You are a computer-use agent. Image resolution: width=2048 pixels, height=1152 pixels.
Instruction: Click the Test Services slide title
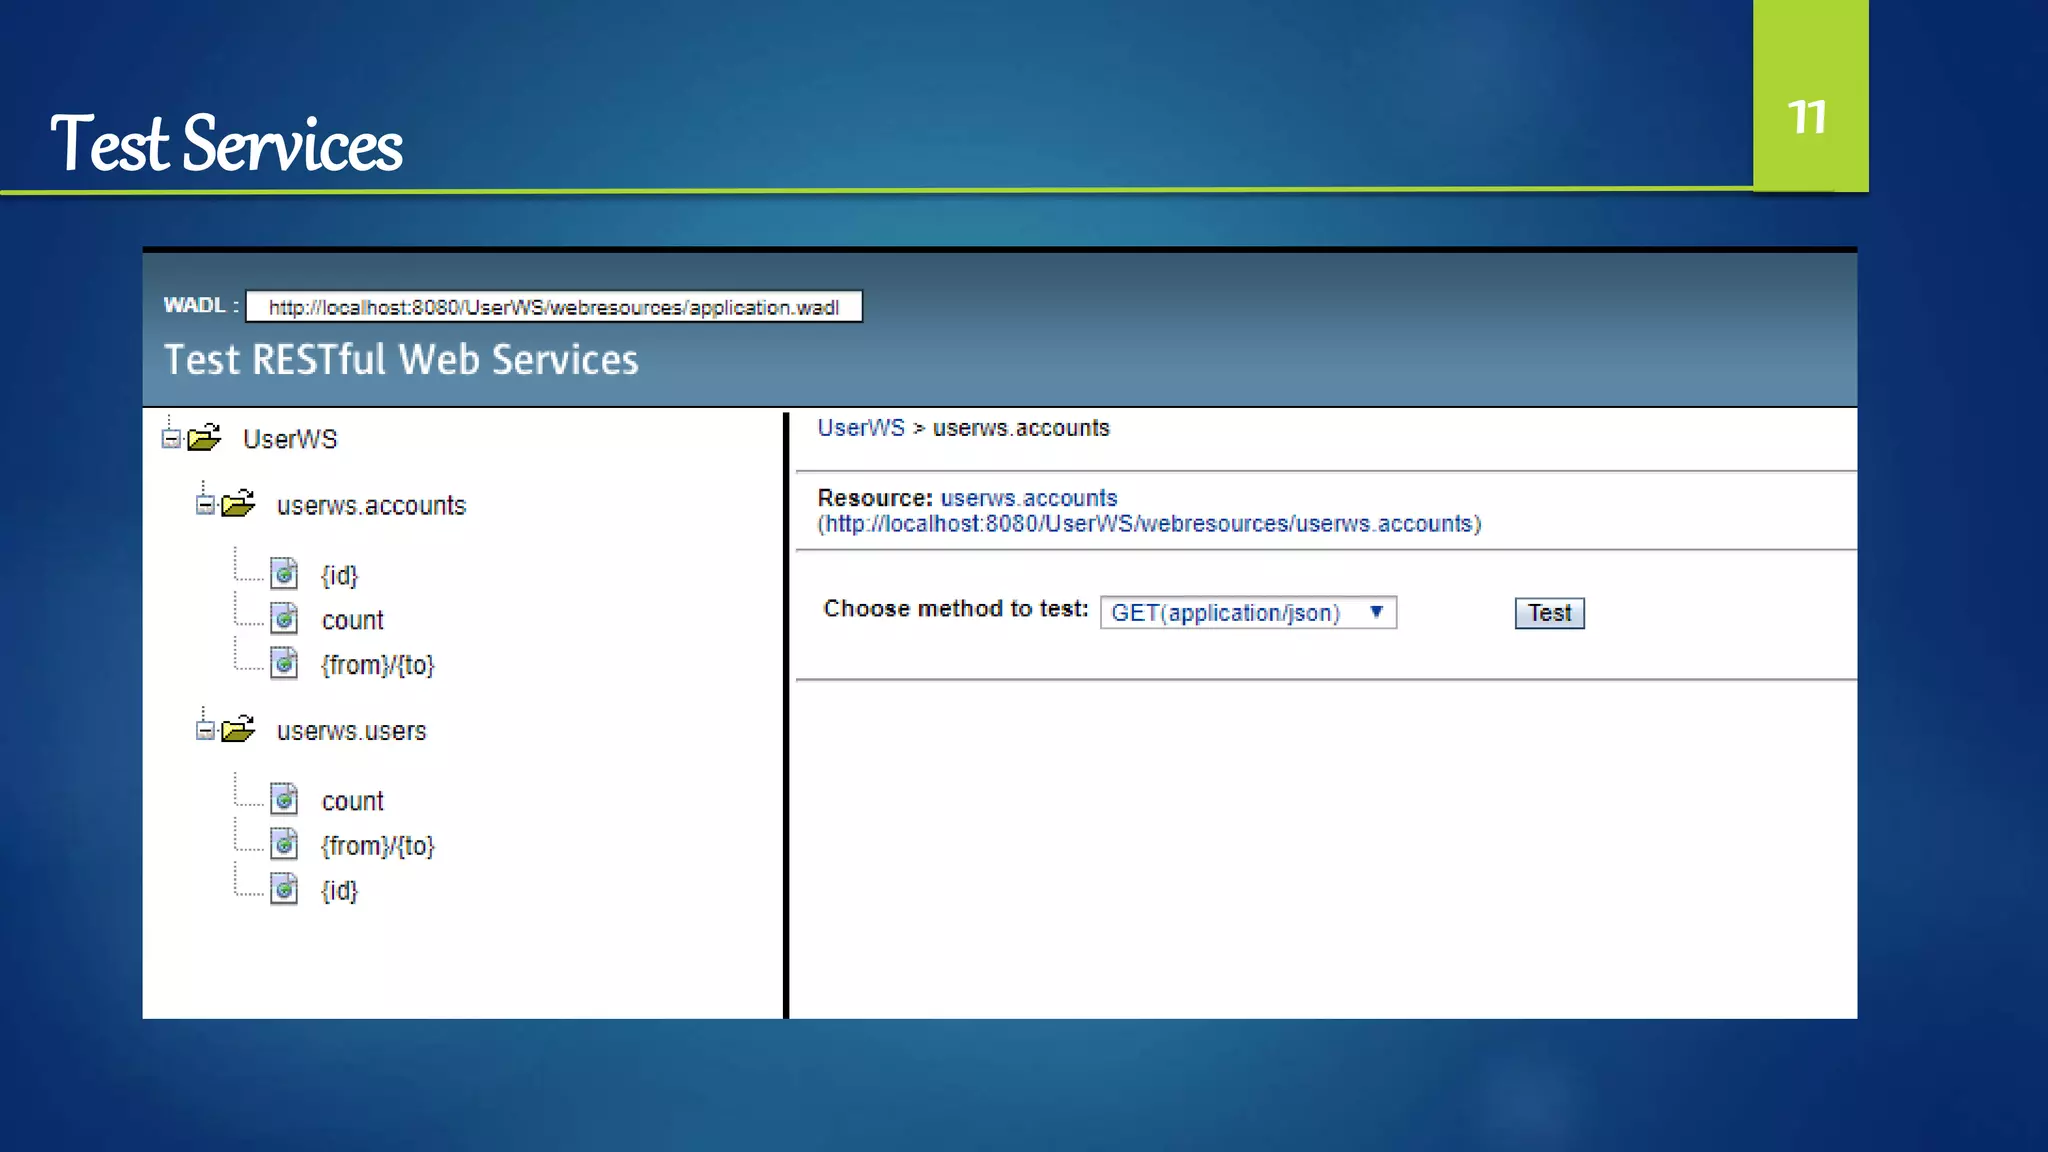tap(227, 143)
